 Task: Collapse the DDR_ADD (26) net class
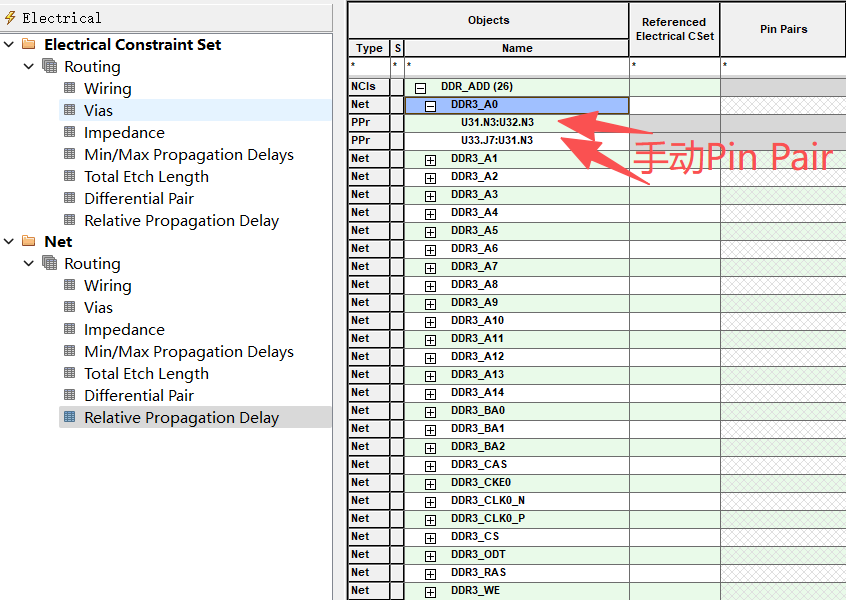[420, 87]
